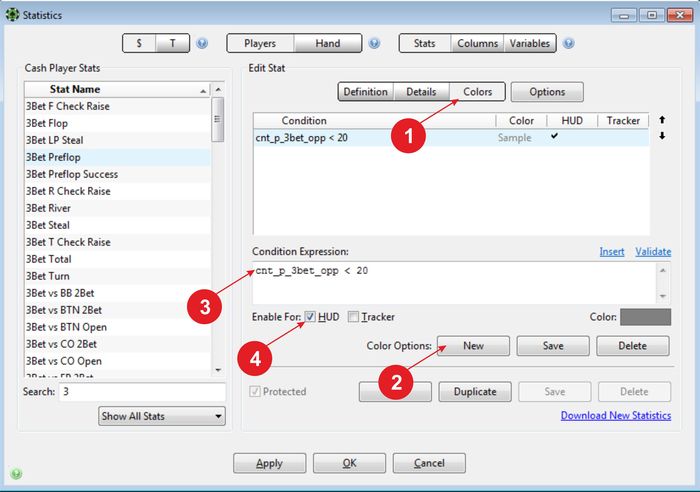Click the stat list scrollbar thumb
700x492 pixels.
click(218, 119)
